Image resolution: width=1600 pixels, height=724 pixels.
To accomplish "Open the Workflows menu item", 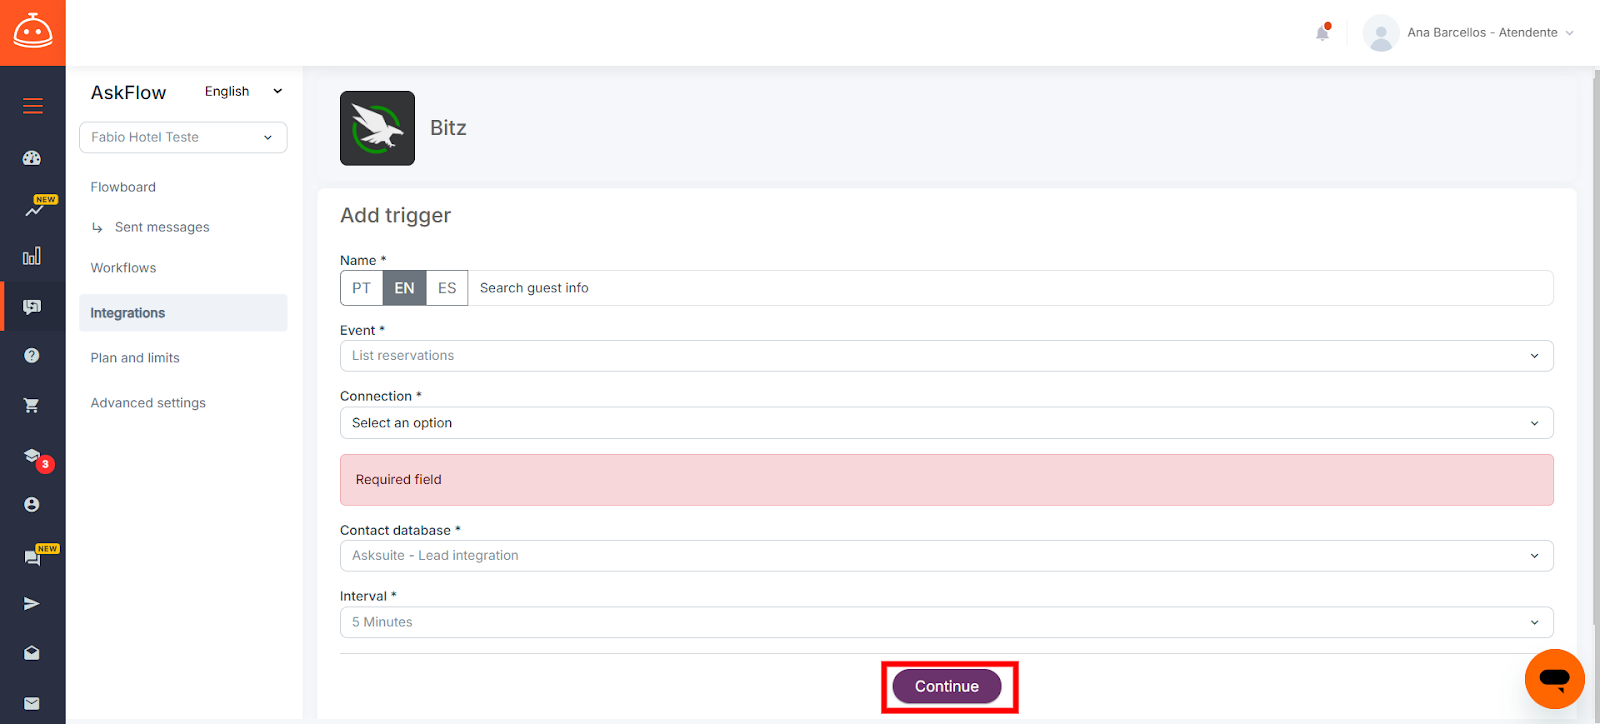I will (123, 268).
